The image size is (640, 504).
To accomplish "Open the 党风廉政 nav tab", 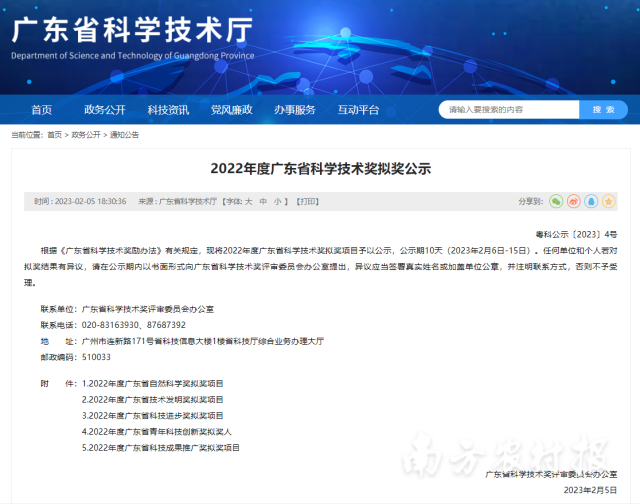I will click(231, 109).
